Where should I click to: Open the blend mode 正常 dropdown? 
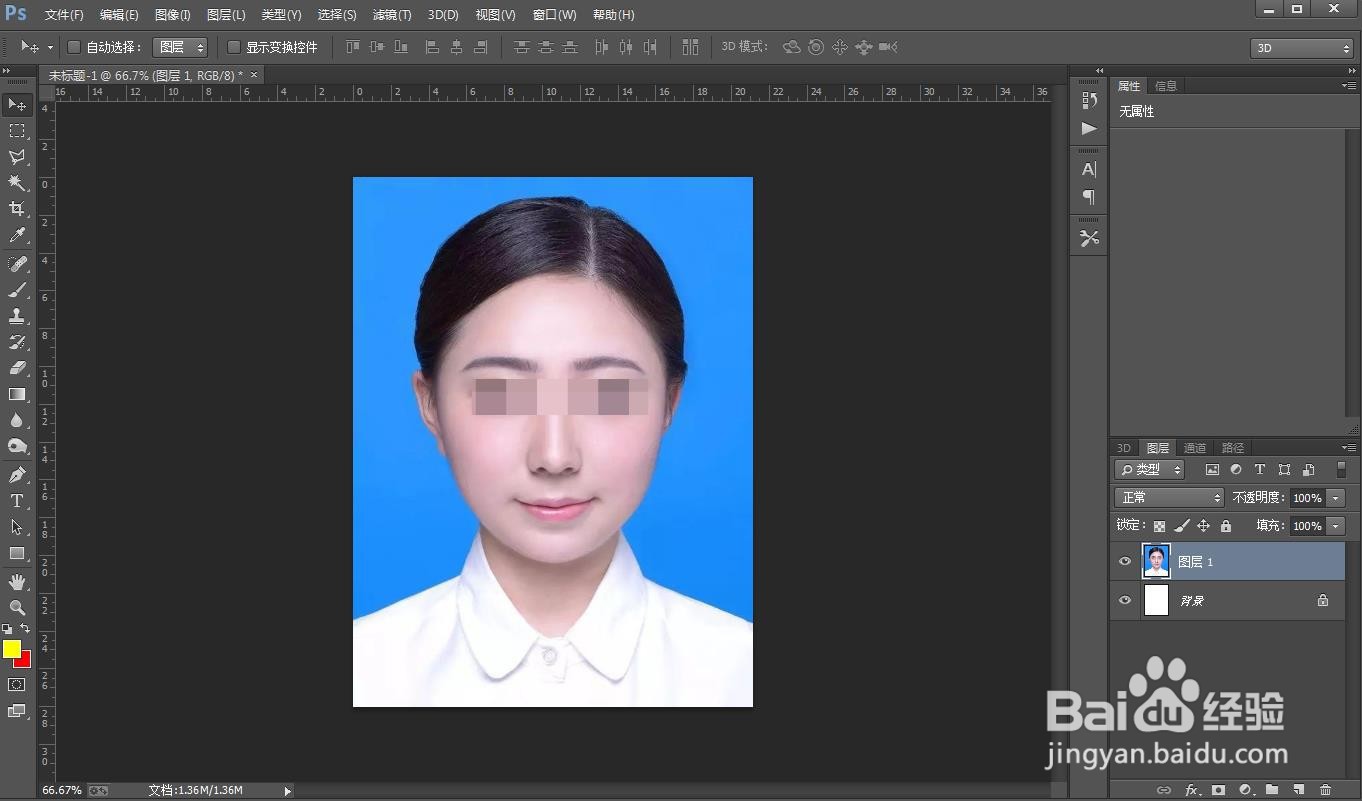coord(1169,497)
